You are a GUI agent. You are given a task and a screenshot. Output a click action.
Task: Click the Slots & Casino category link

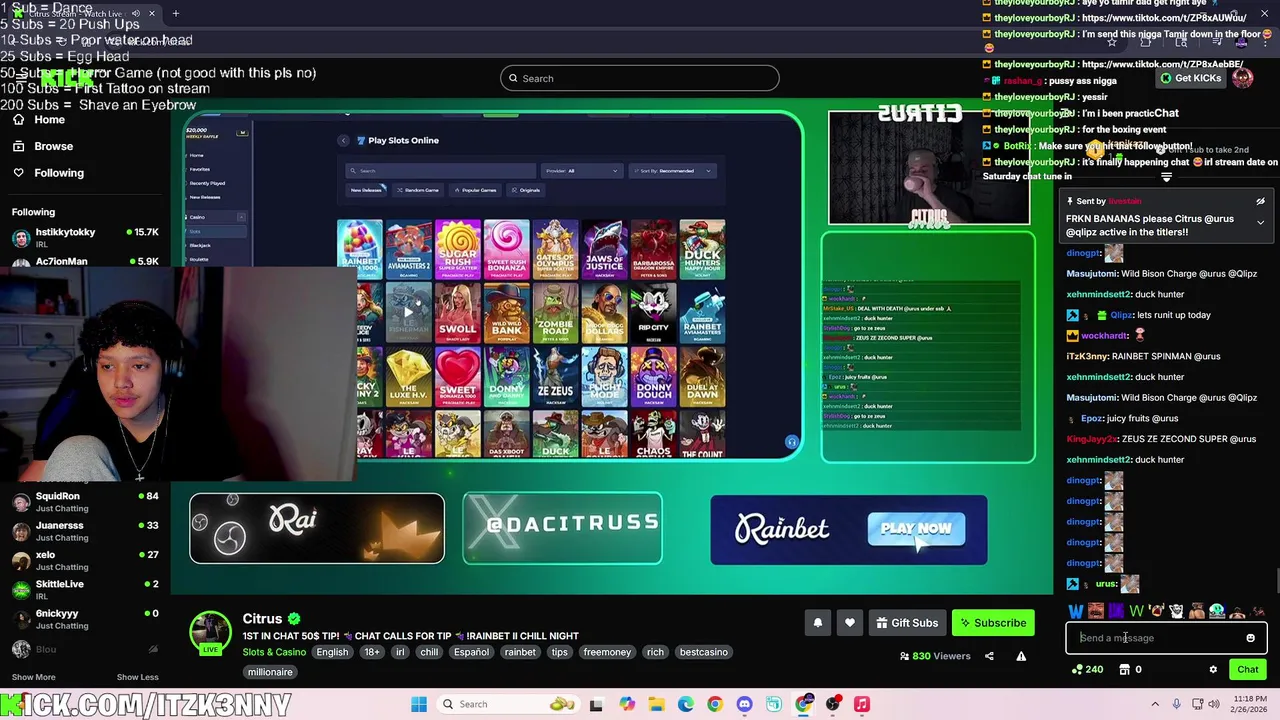pos(274,652)
